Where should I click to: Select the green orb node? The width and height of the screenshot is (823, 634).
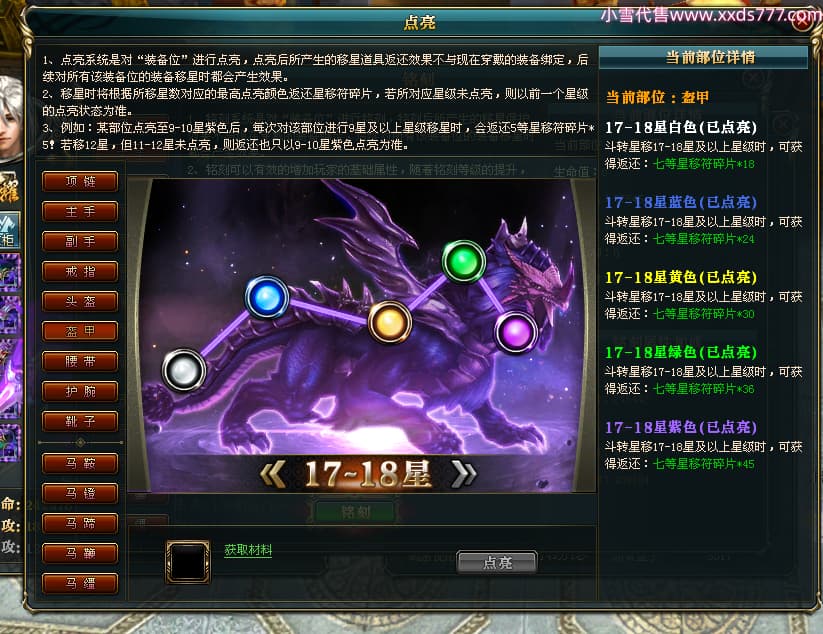(x=463, y=261)
